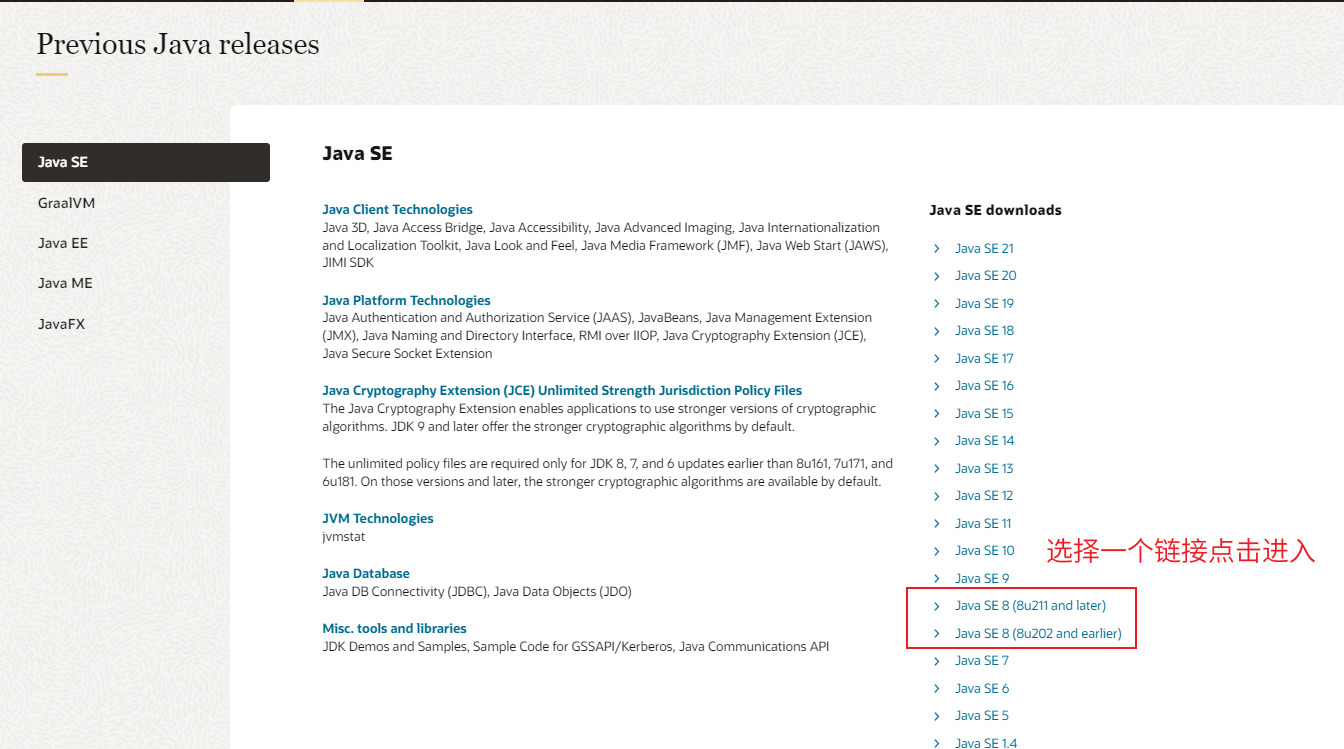The width and height of the screenshot is (1344, 749).
Task: Follow the JVM Technologies link
Action: coord(378,519)
